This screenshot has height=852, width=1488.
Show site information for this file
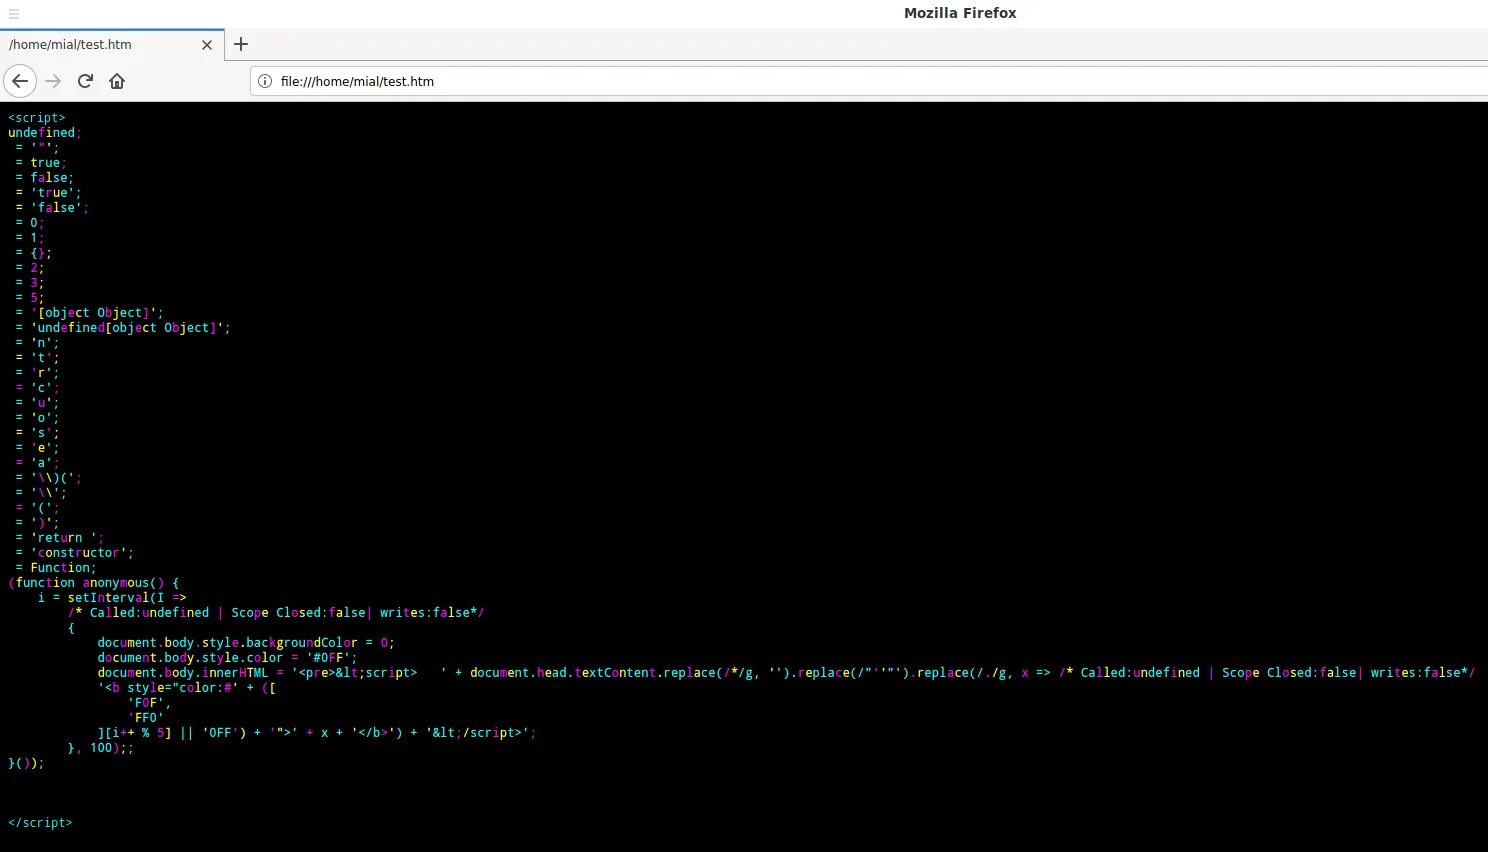tap(265, 81)
